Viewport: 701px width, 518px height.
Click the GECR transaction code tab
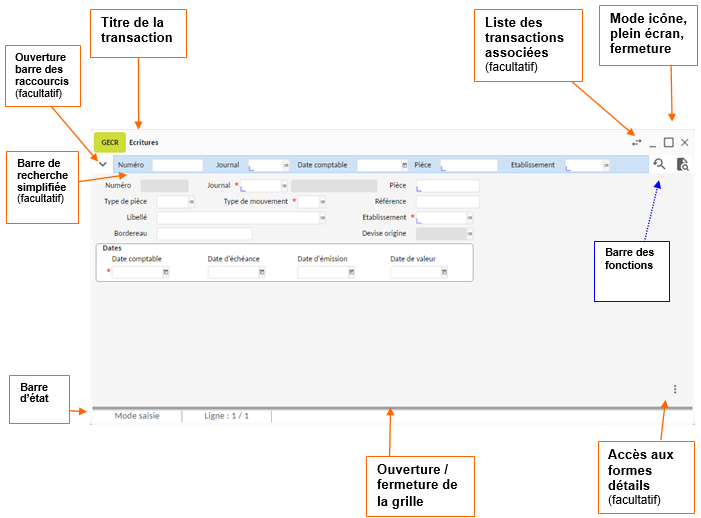point(109,143)
